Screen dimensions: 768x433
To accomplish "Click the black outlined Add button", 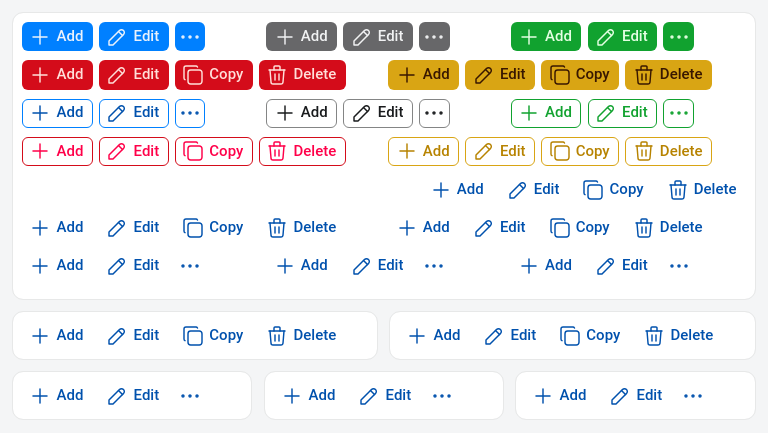I will (301, 113).
